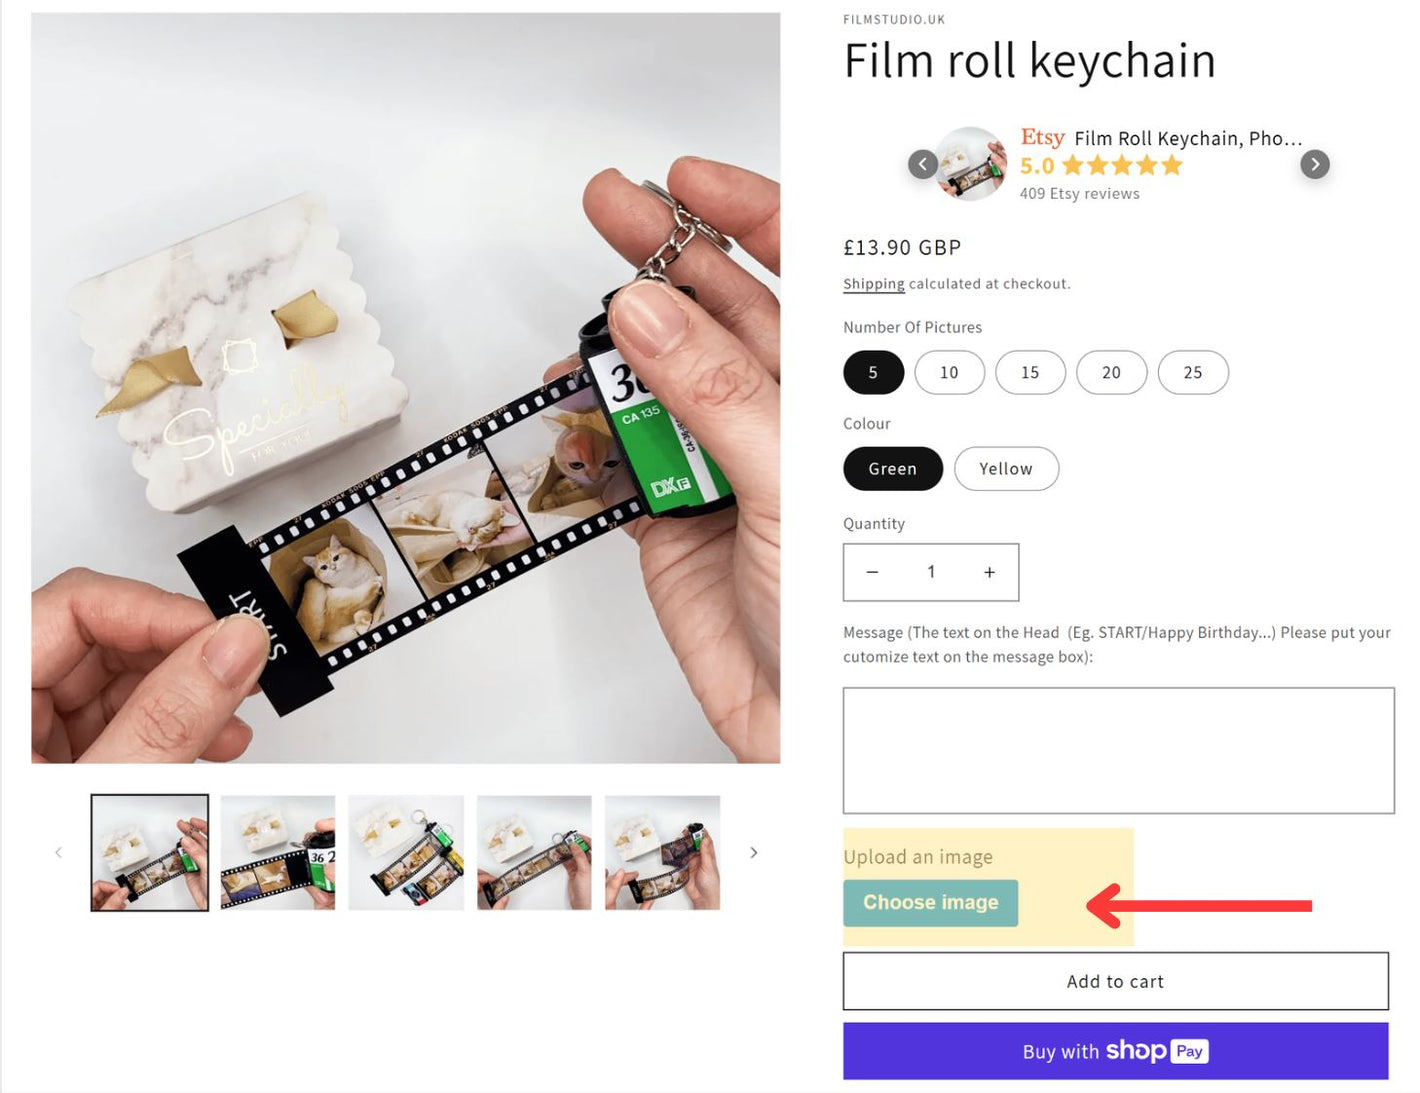
Task: Select 10 pictures option
Action: 949,372
